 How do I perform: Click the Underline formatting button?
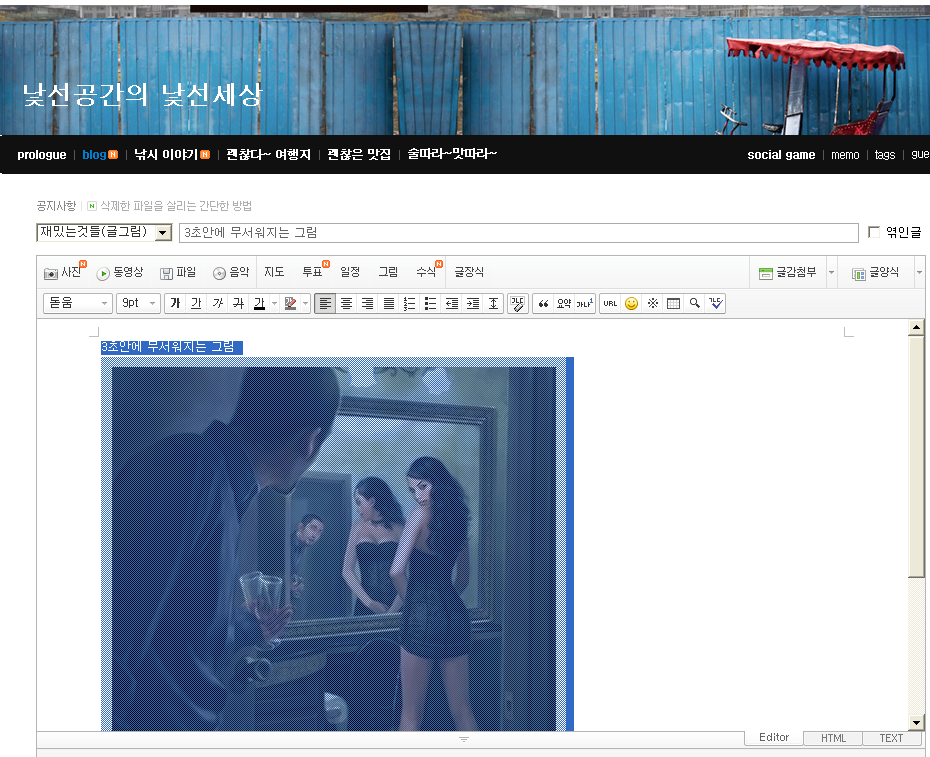(x=196, y=303)
